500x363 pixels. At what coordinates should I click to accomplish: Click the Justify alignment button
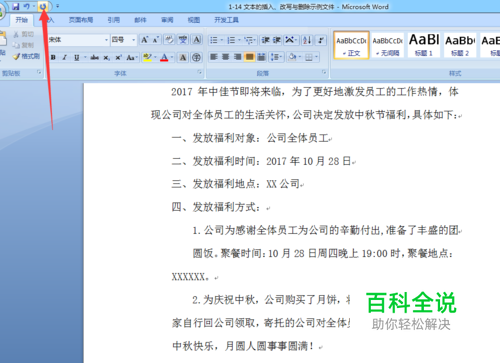click(249, 57)
